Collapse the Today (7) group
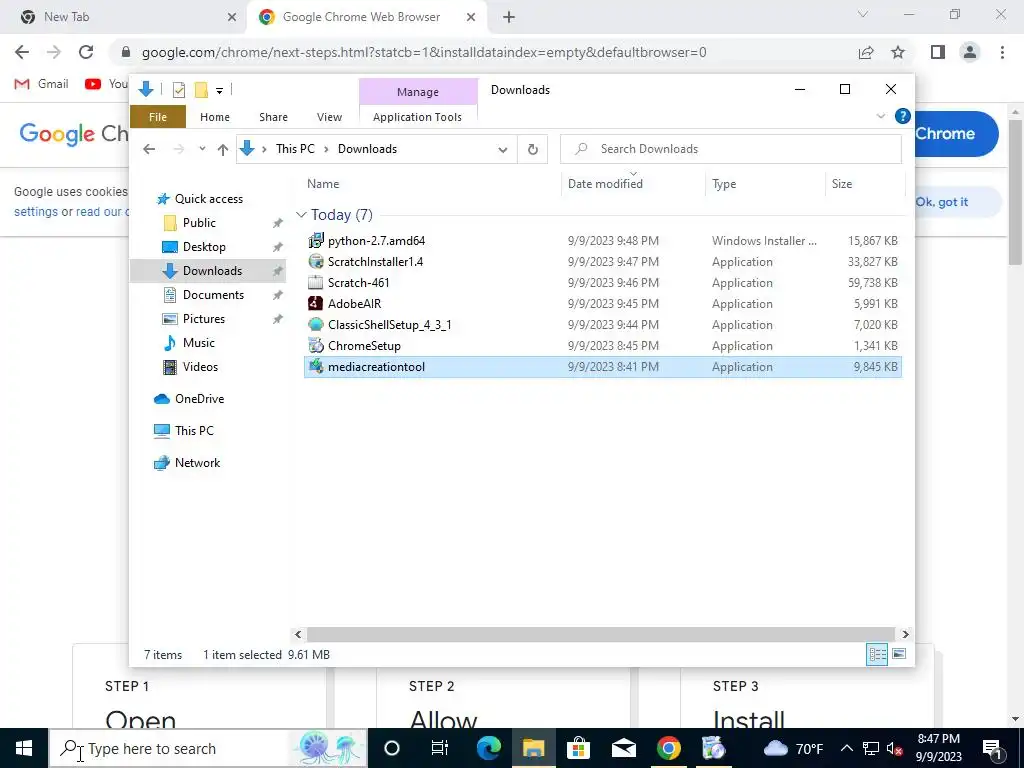 tap(301, 215)
